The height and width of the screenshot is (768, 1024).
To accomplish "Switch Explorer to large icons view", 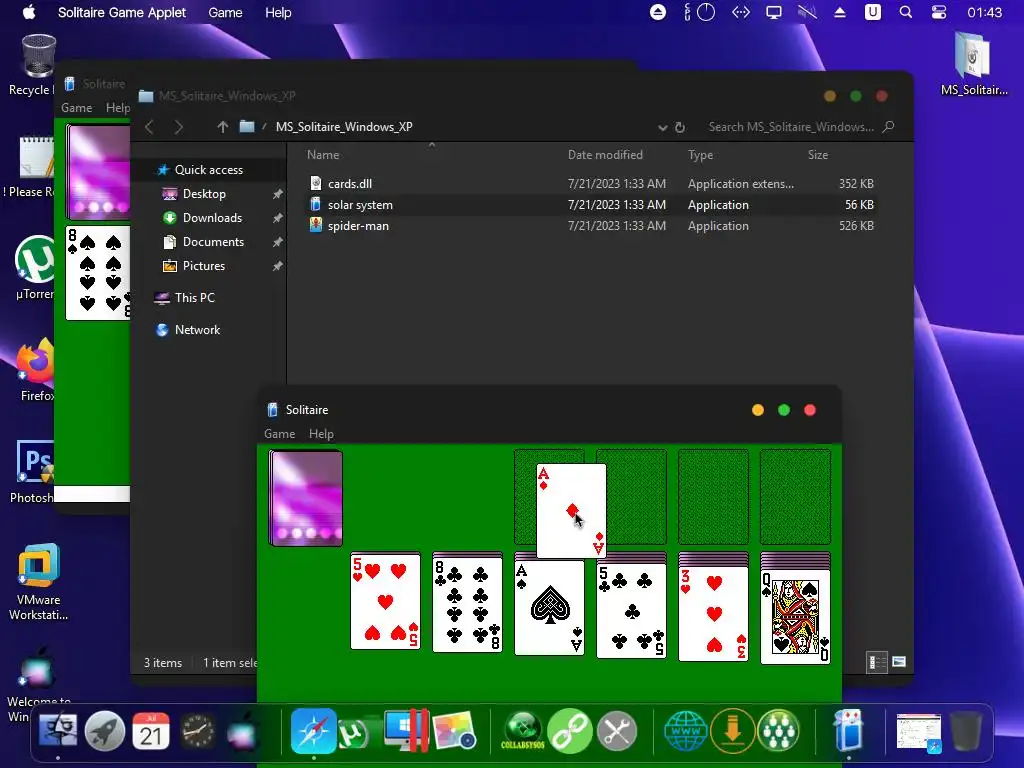I will click(x=899, y=662).
